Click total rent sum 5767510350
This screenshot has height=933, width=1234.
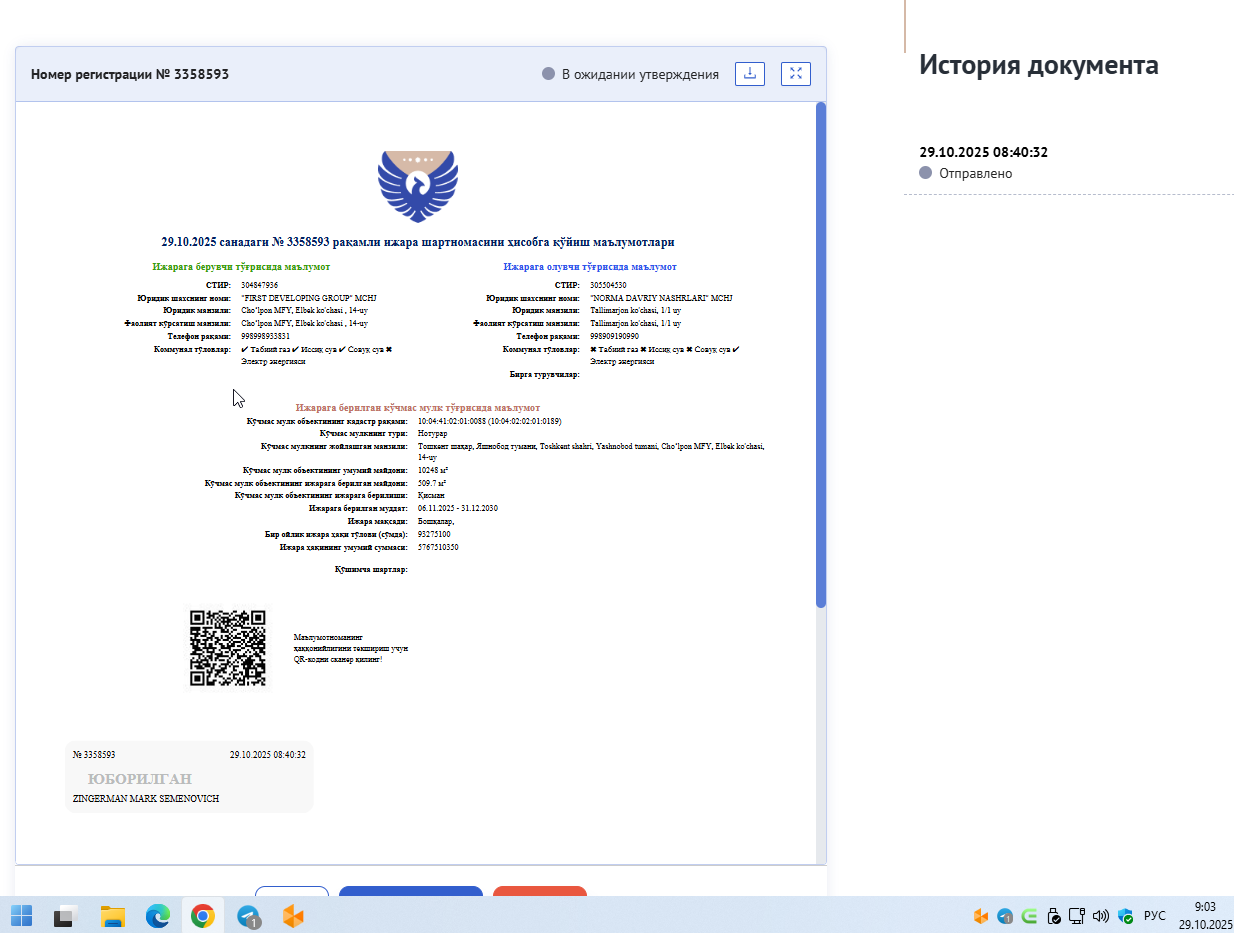pyautogui.click(x=438, y=547)
